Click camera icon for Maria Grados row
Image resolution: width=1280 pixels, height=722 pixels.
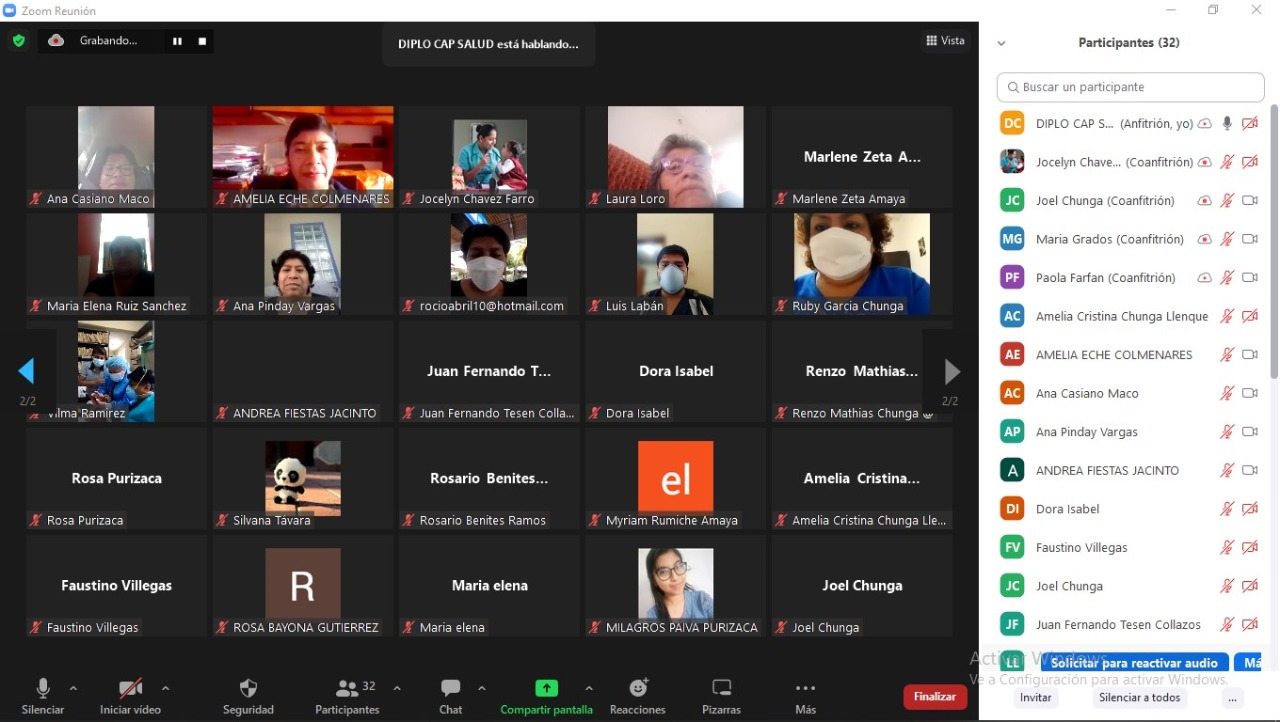click(x=1250, y=239)
